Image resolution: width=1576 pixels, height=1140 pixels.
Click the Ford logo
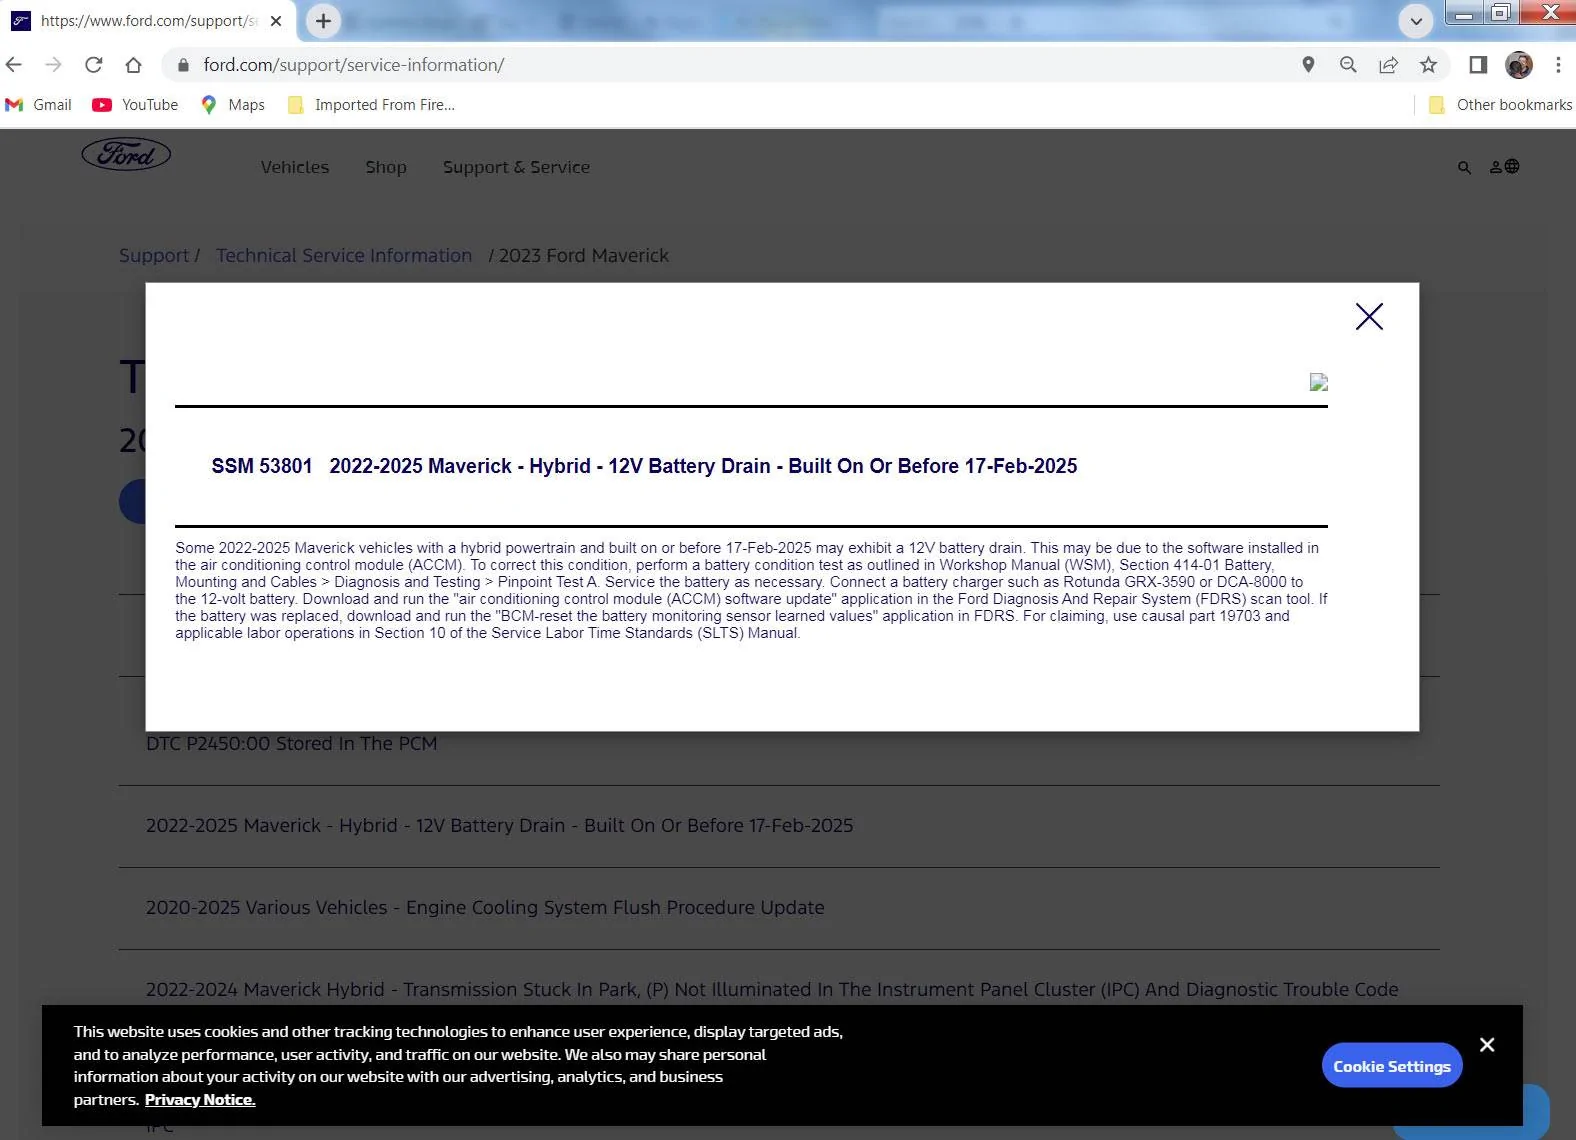126,154
